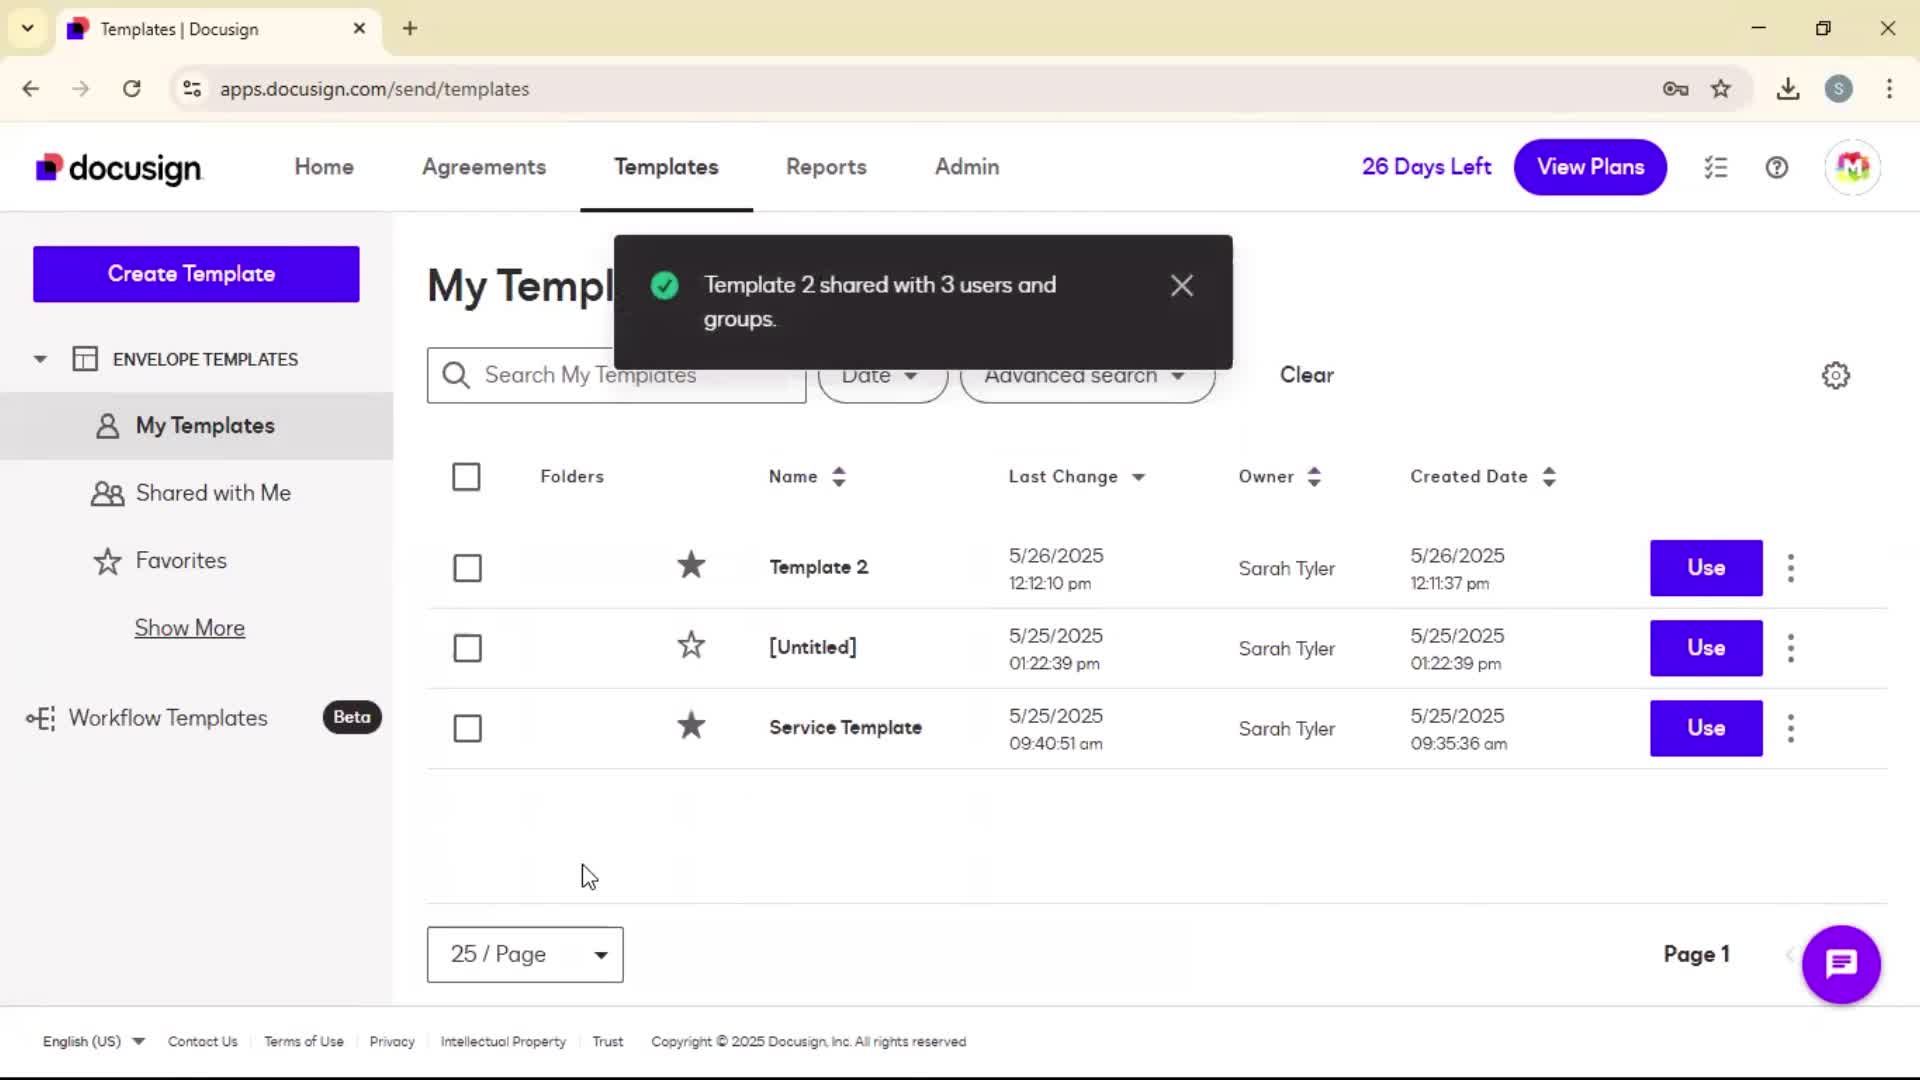Select the Templates tab

[x=666, y=167]
